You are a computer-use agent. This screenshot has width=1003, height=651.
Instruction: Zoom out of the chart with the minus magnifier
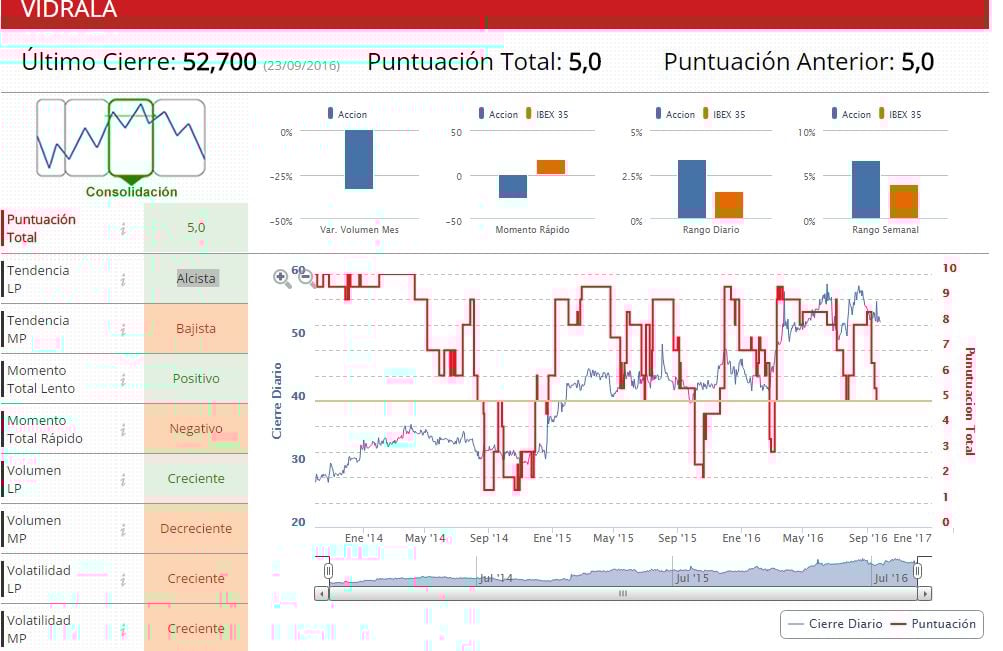[x=307, y=278]
